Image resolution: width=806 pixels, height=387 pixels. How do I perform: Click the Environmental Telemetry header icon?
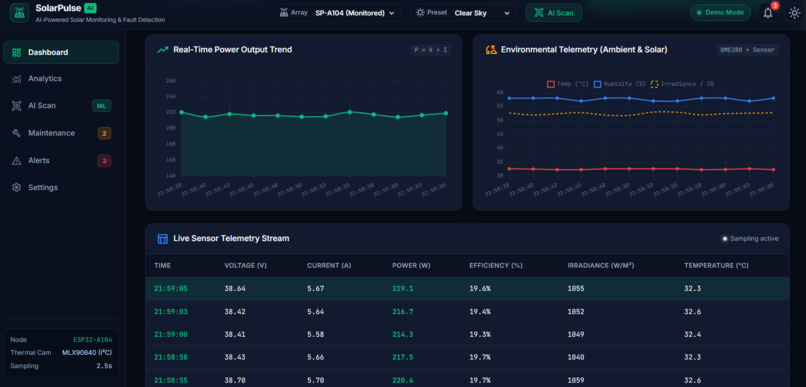click(x=490, y=50)
